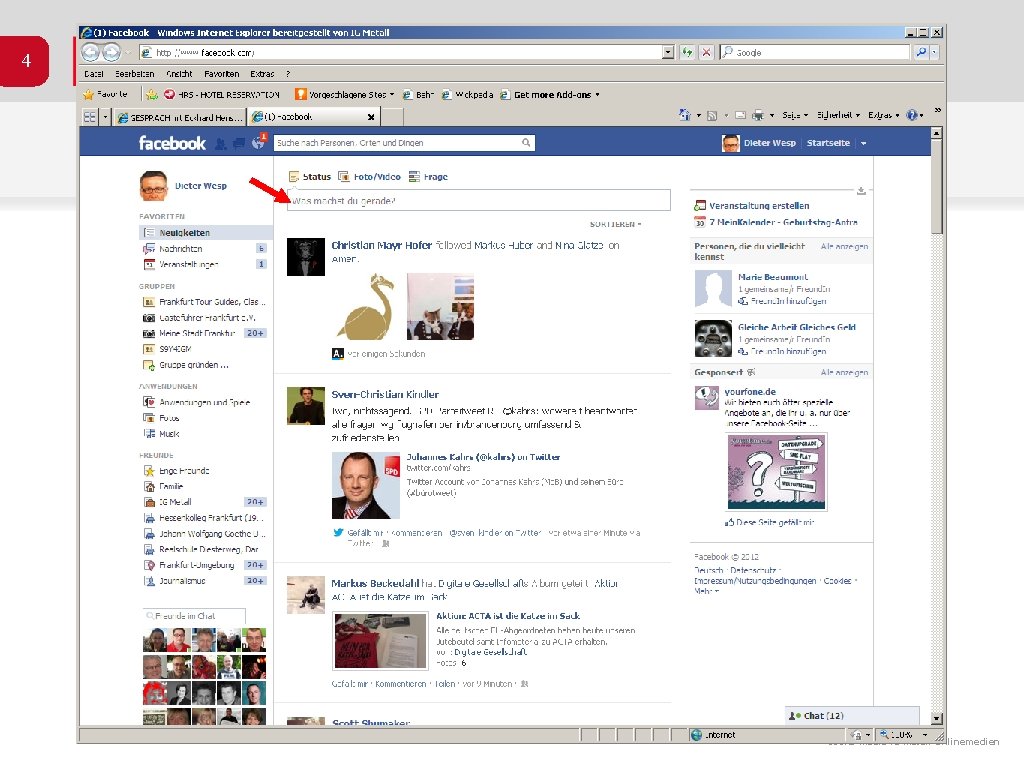1024x768 pixels.
Task: Click the Google search magnifier button
Action: tap(921, 52)
